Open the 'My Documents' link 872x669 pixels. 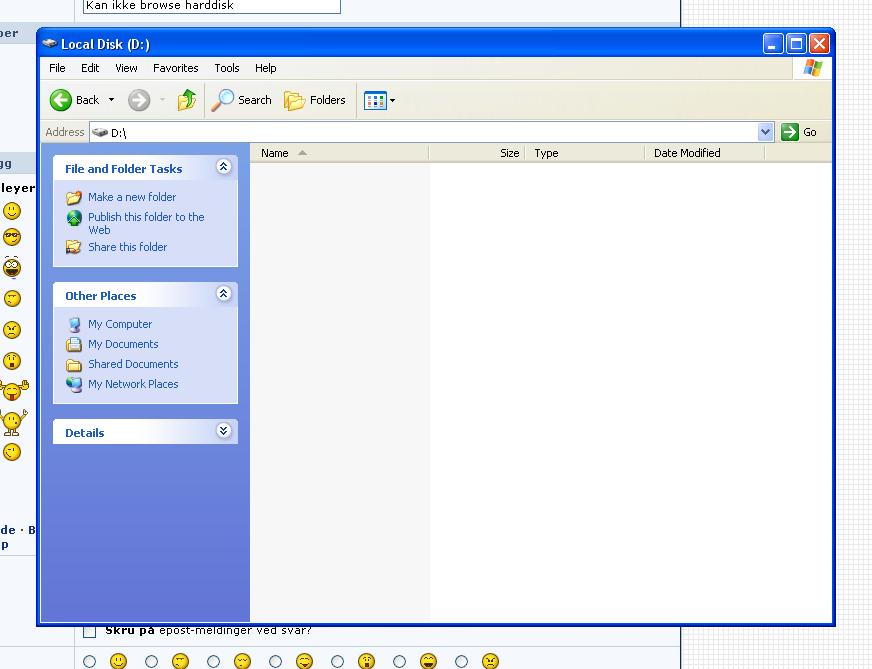coord(123,344)
